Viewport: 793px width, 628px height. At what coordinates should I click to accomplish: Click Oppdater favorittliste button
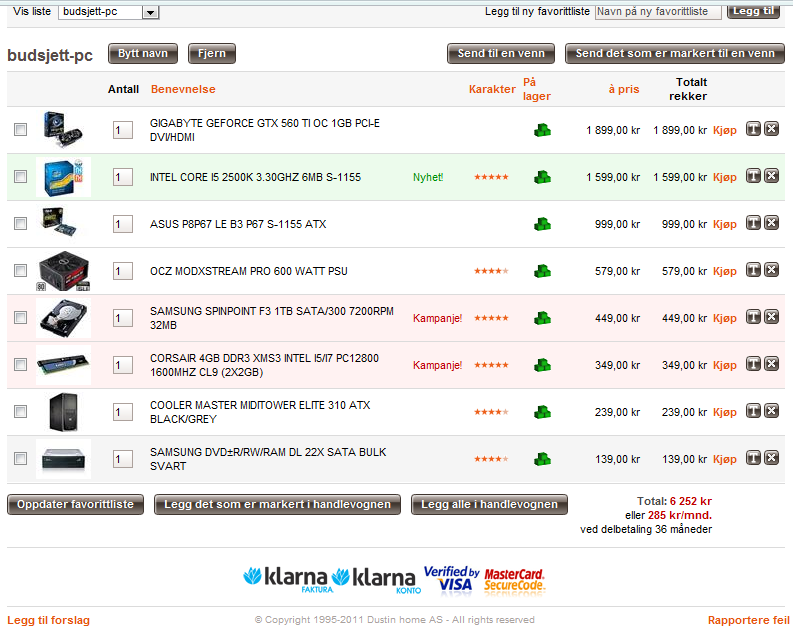click(x=75, y=505)
